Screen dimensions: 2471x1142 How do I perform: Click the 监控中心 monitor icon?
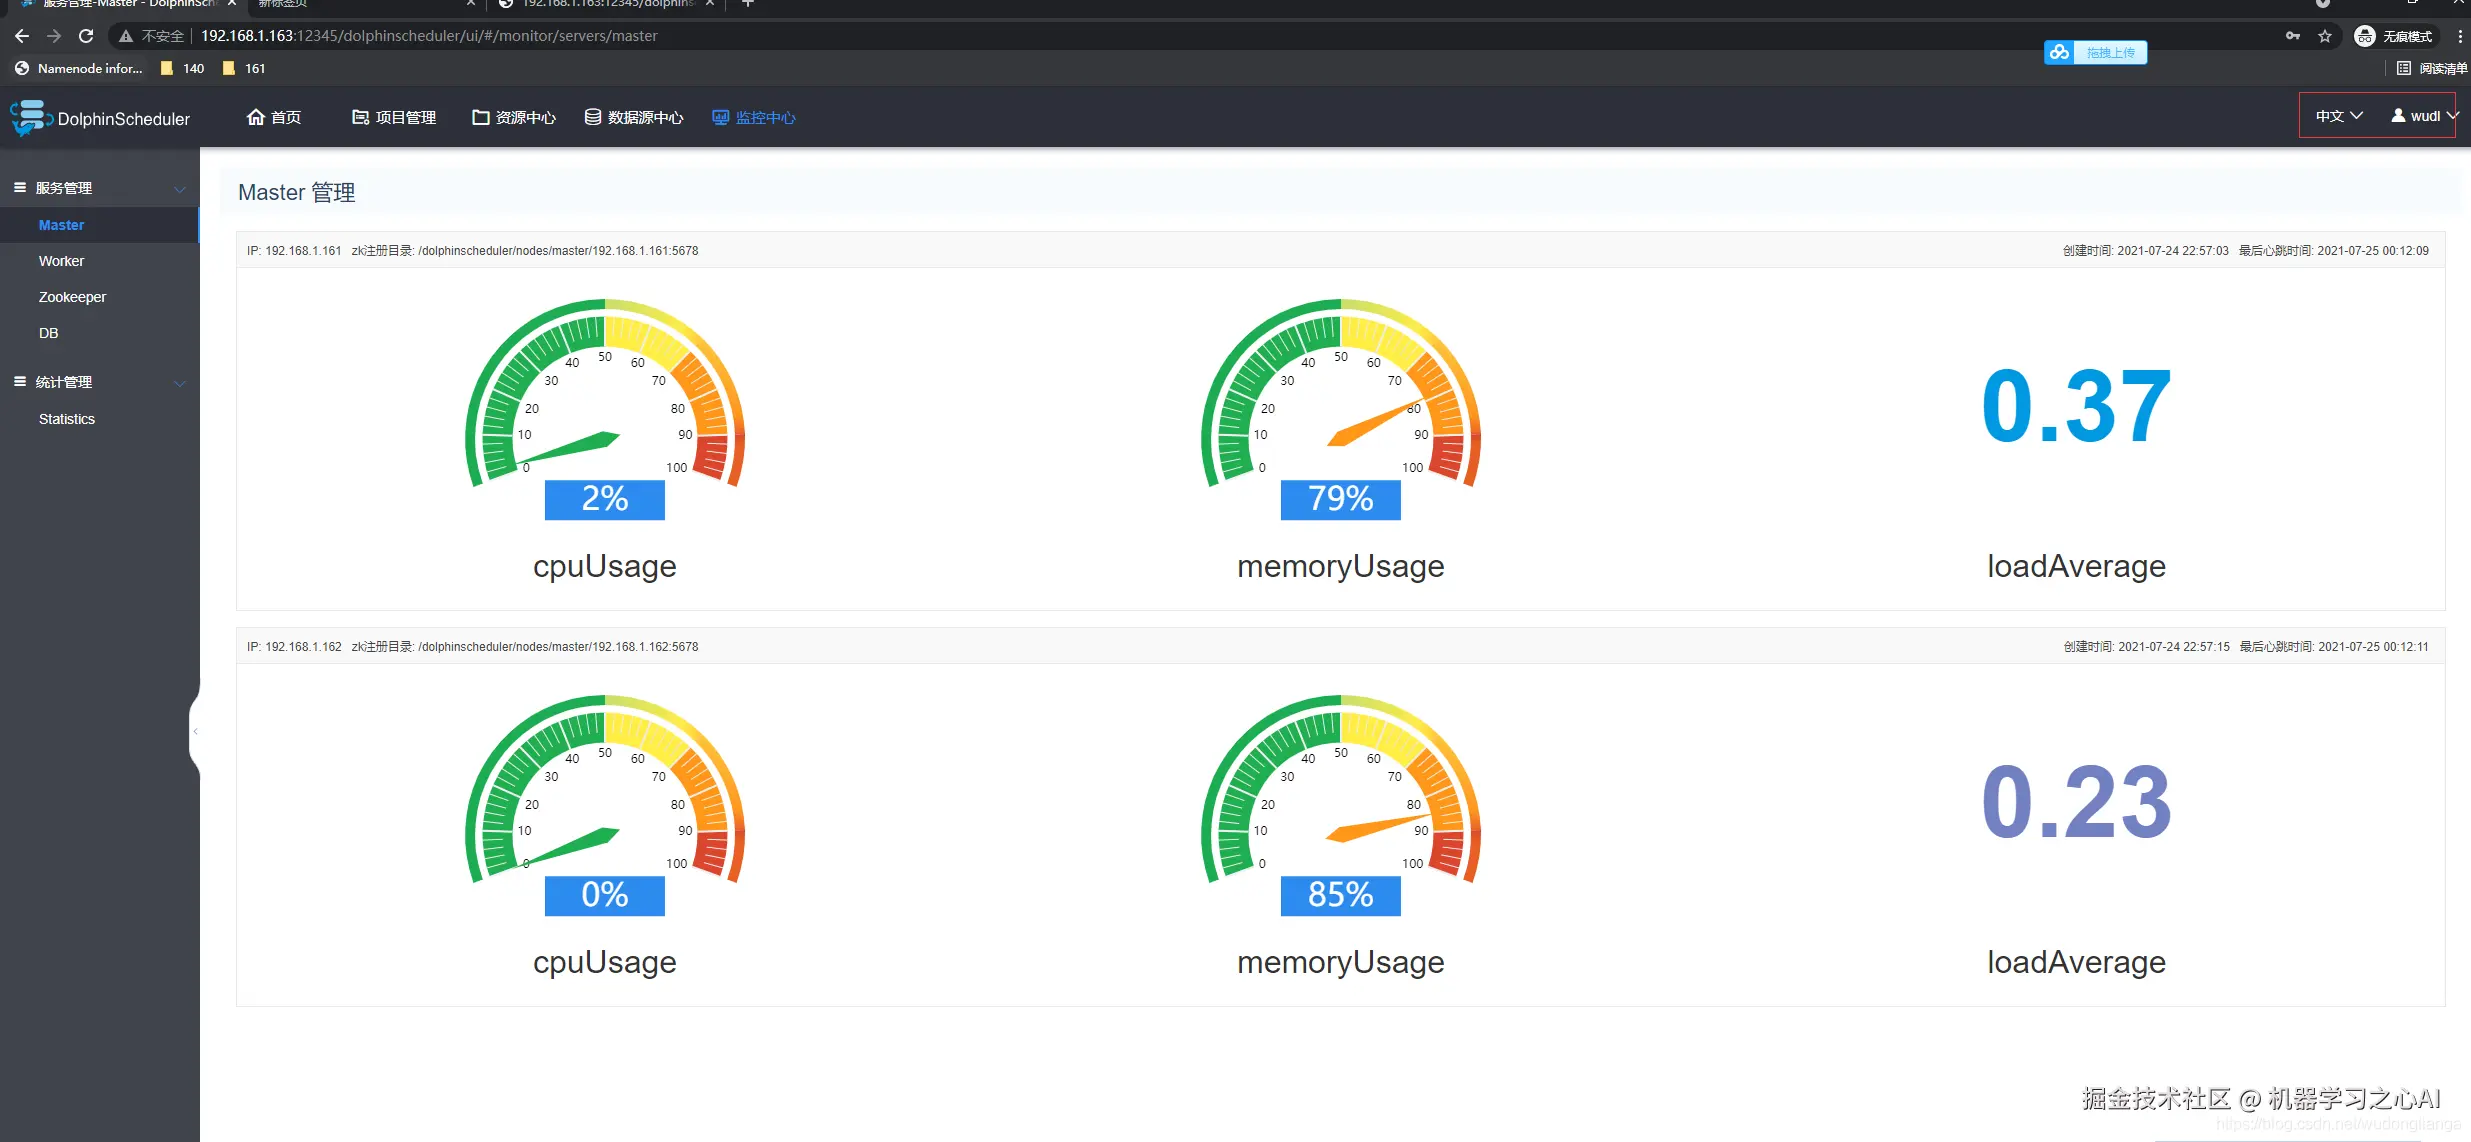[720, 117]
